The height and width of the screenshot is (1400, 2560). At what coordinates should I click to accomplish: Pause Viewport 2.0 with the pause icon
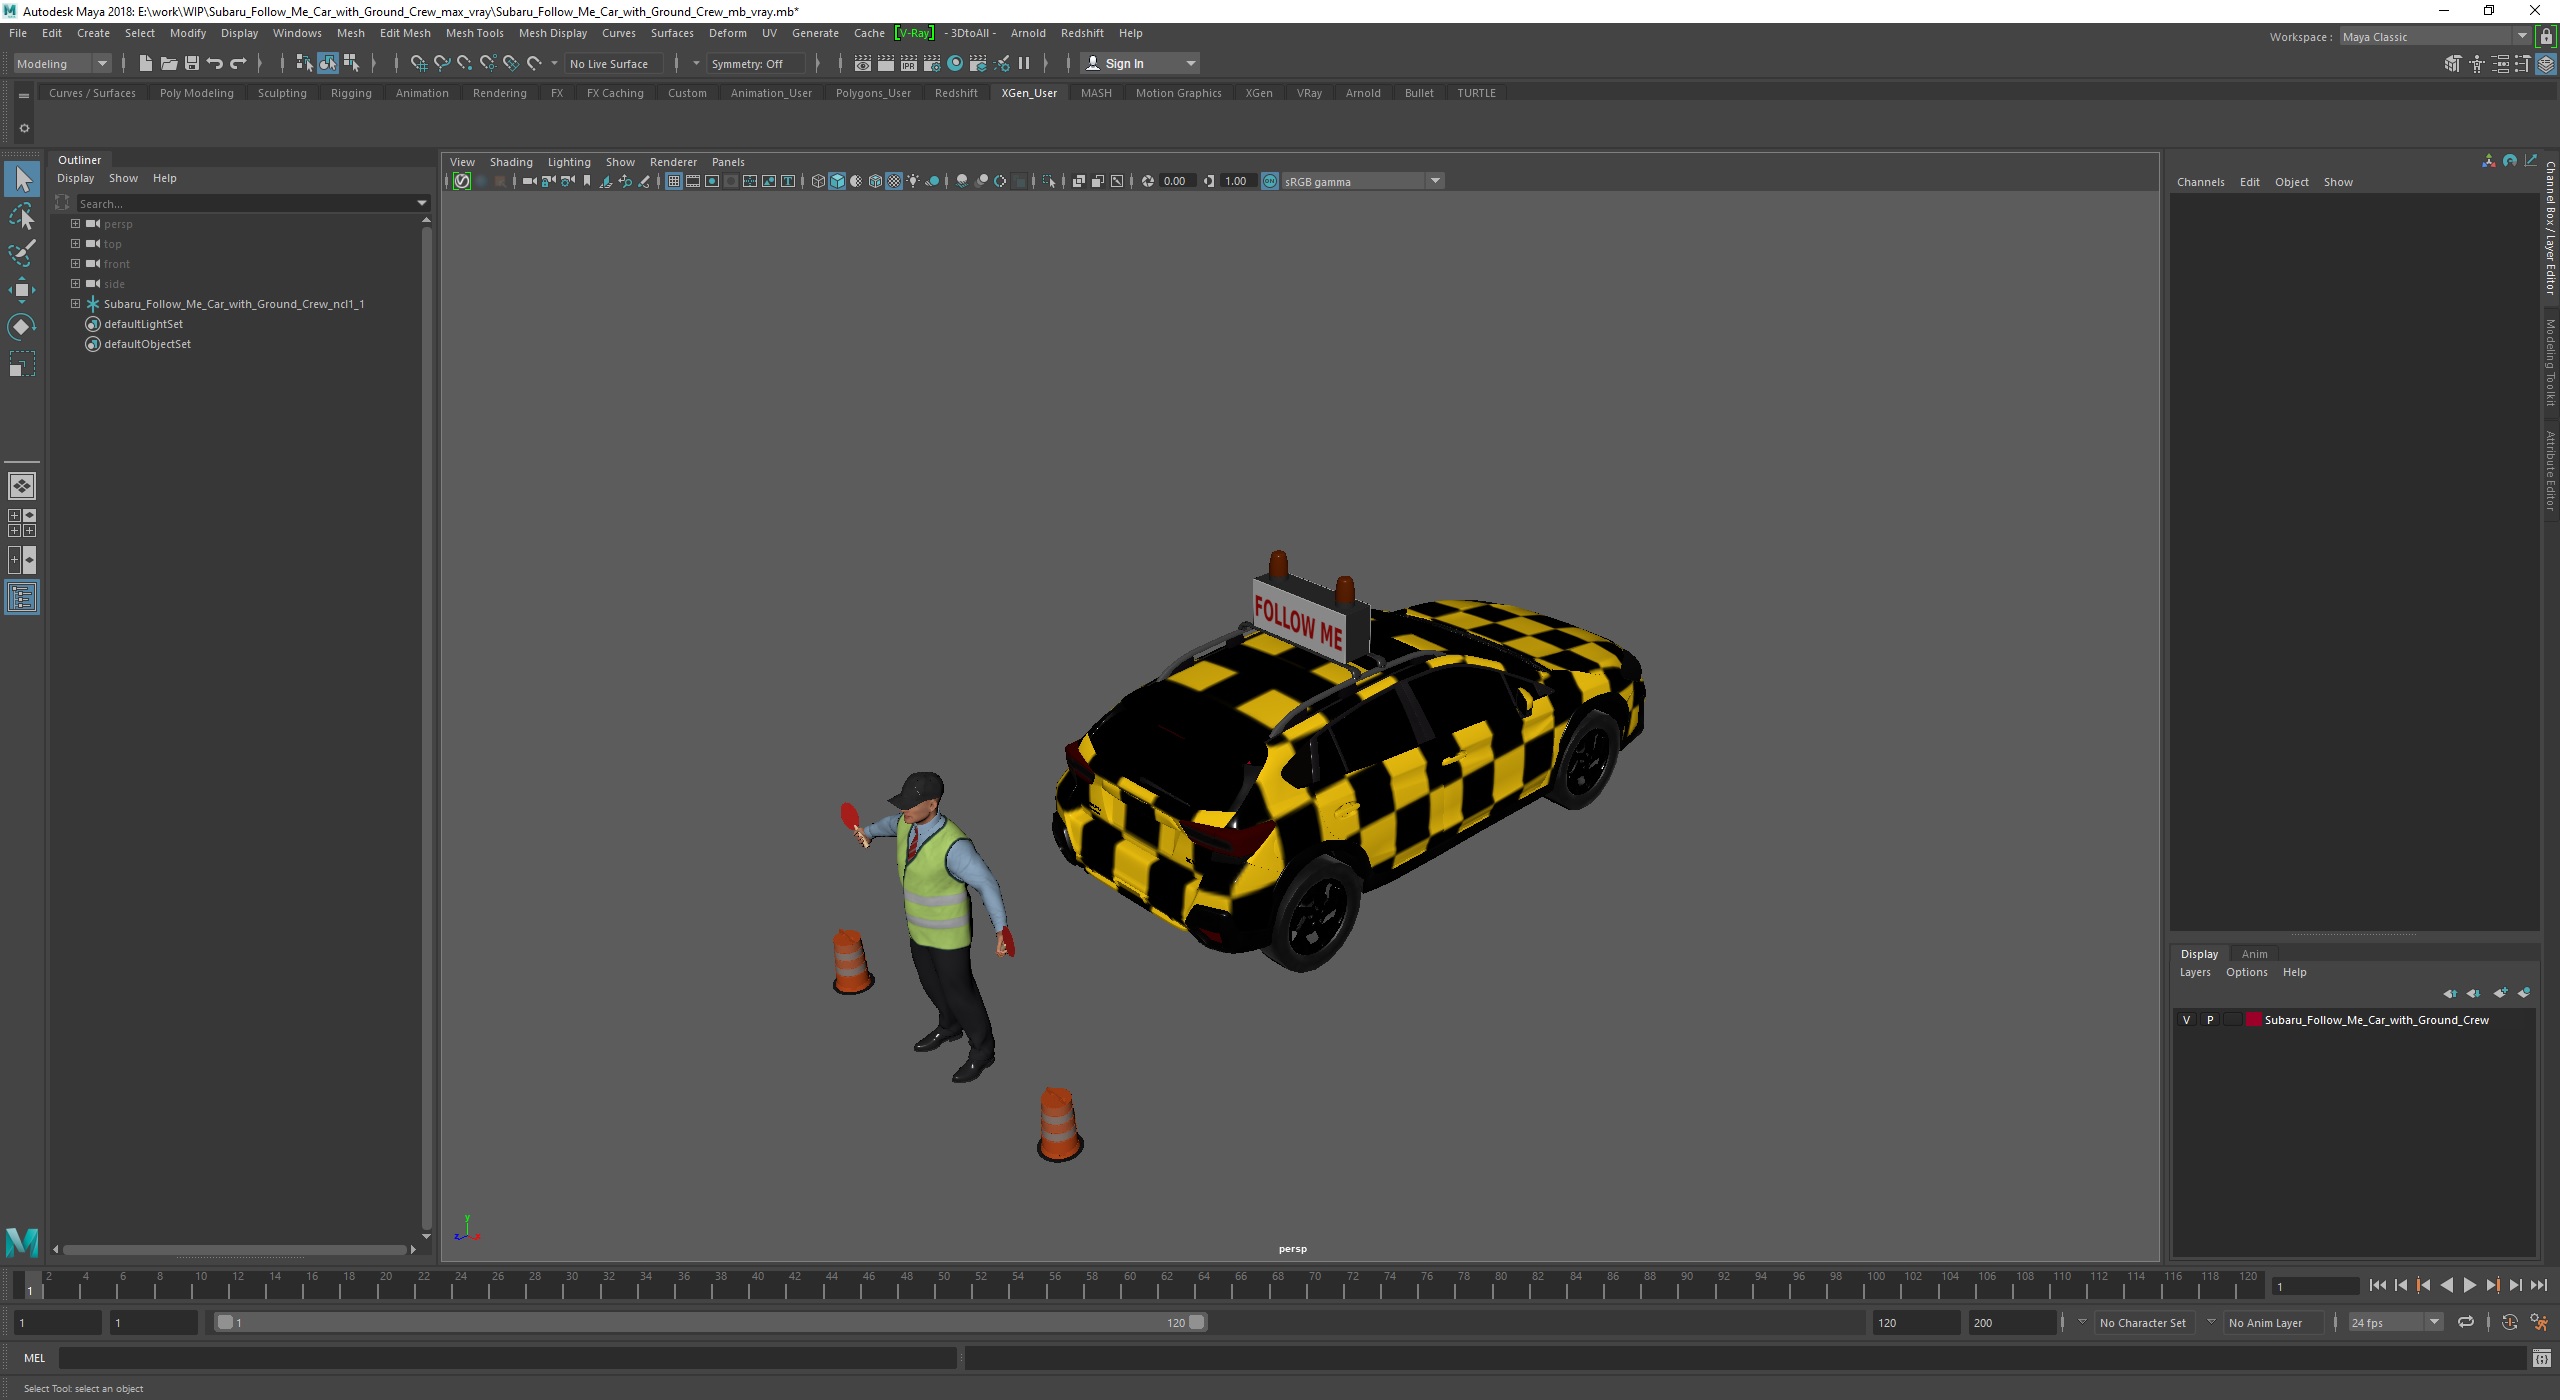point(1024,63)
